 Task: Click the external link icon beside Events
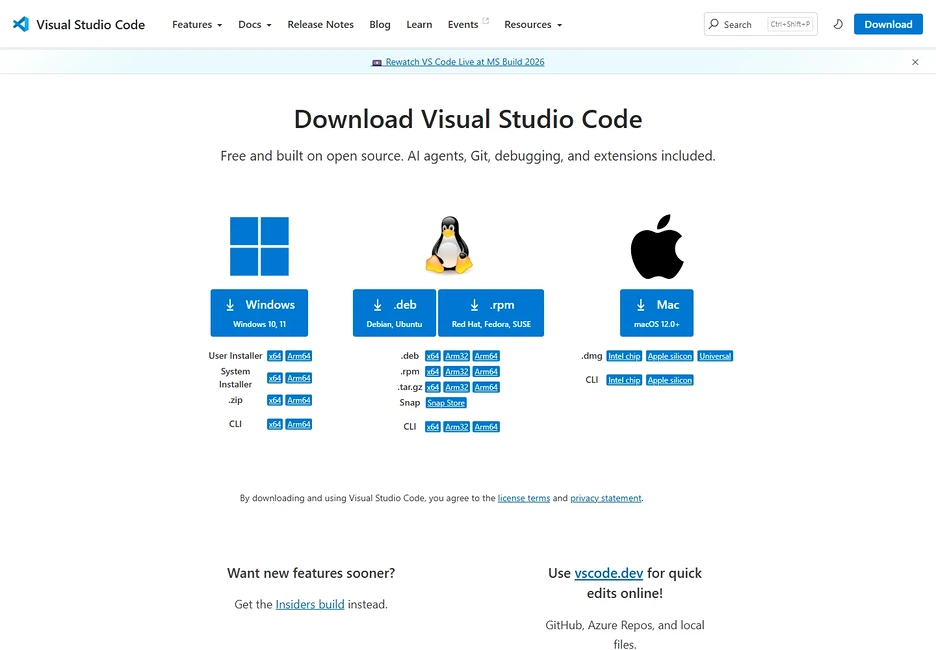pyautogui.click(x=485, y=20)
